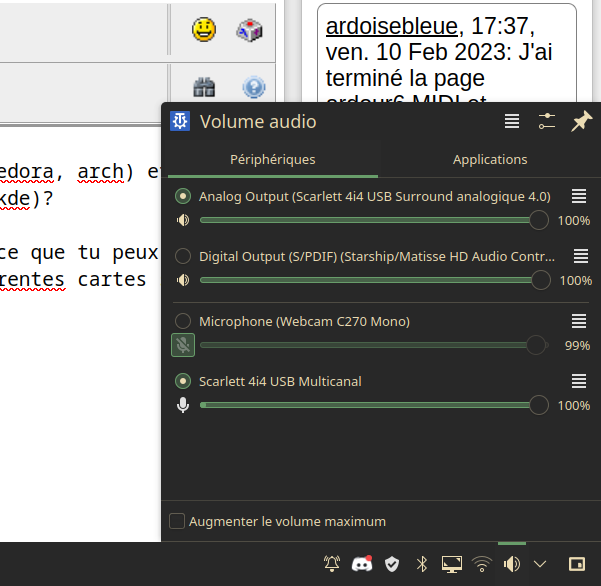This screenshot has width=601, height=586.
Task: Click the display monitor tray icon
Action: pos(452,564)
